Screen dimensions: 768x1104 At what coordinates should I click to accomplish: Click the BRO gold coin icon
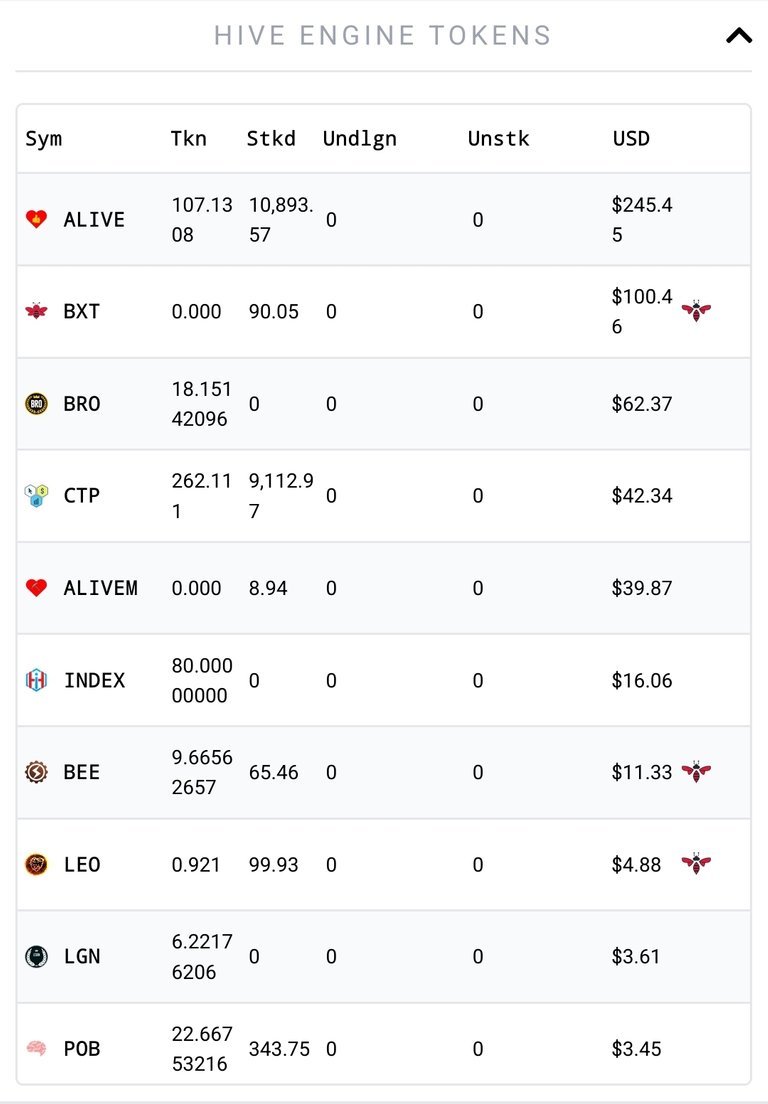tap(37, 403)
